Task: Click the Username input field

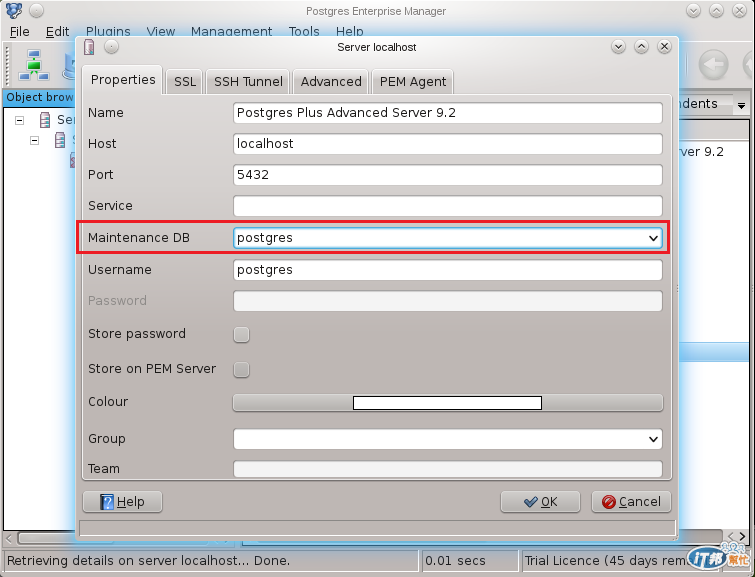Action: [x=448, y=270]
